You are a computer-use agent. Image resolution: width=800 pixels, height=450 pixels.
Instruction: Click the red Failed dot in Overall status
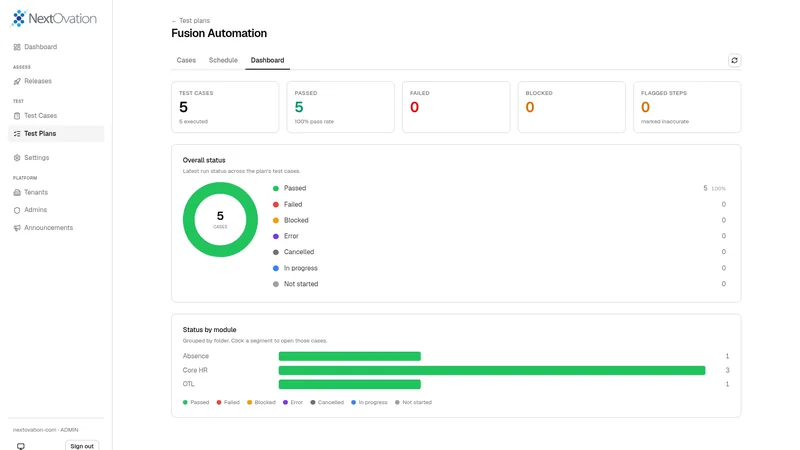pos(276,205)
